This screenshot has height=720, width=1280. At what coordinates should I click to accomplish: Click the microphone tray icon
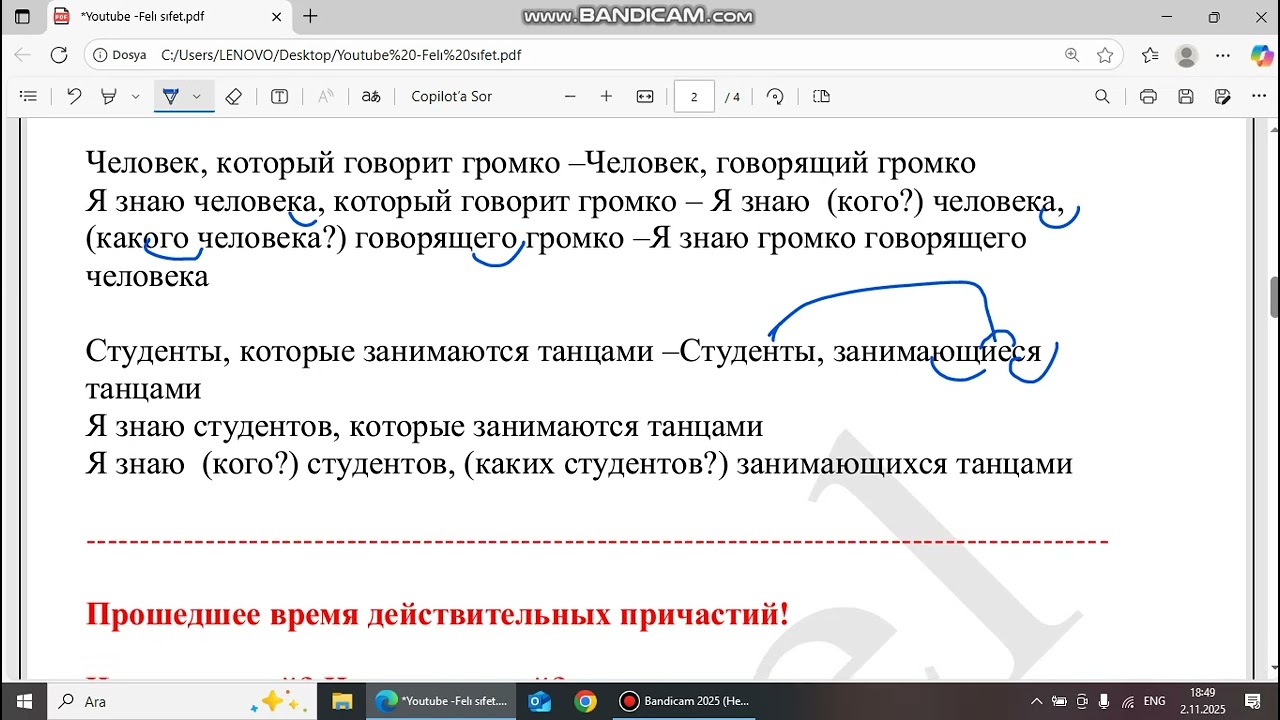[1104, 701]
